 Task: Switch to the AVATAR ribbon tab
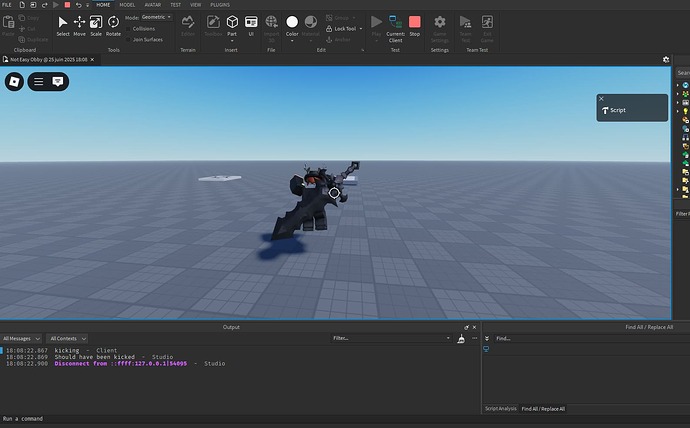(x=153, y=5)
